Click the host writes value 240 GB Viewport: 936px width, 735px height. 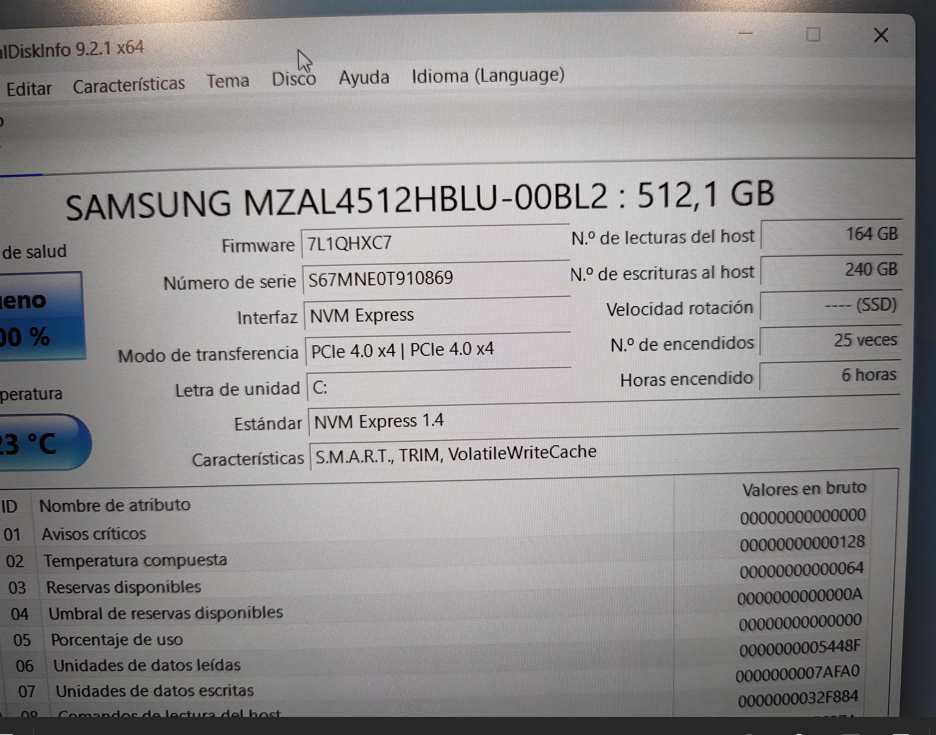pyautogui.click(x=831, y=270)
